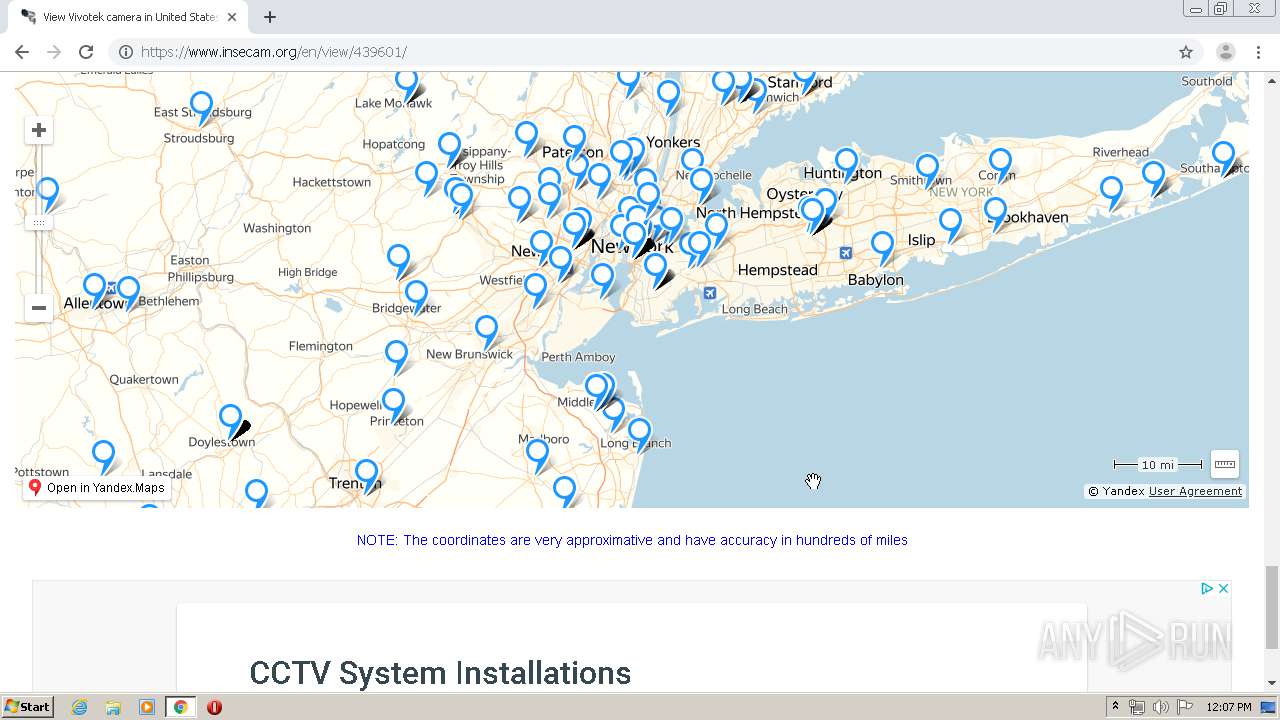Open the map in Yandex.Maps

pos(96,488)
